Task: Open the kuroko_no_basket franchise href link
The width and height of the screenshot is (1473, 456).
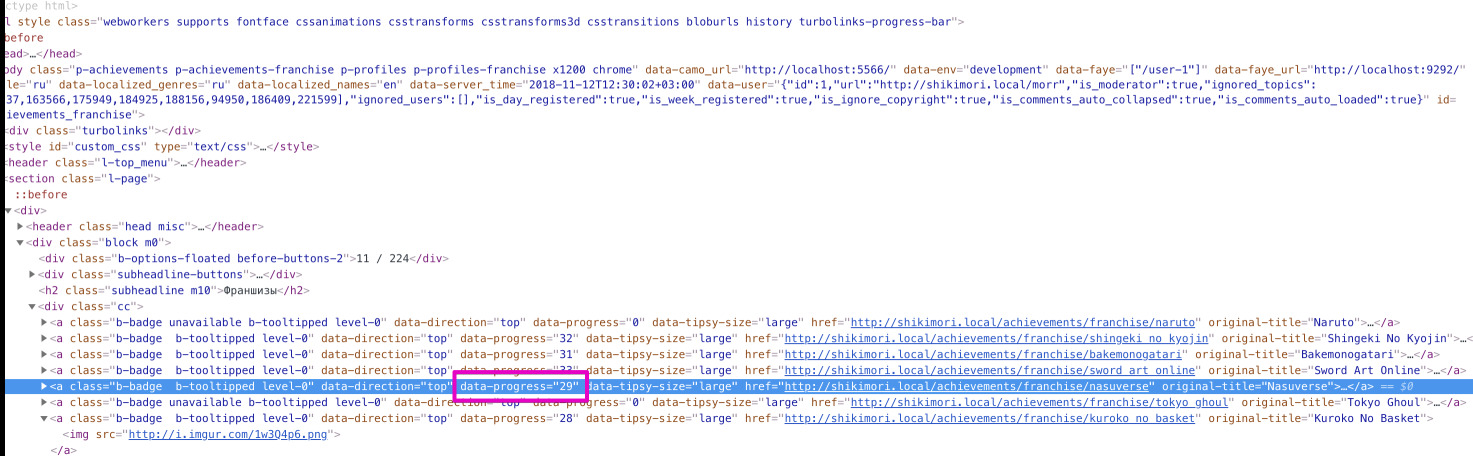Action: point(989,419)
